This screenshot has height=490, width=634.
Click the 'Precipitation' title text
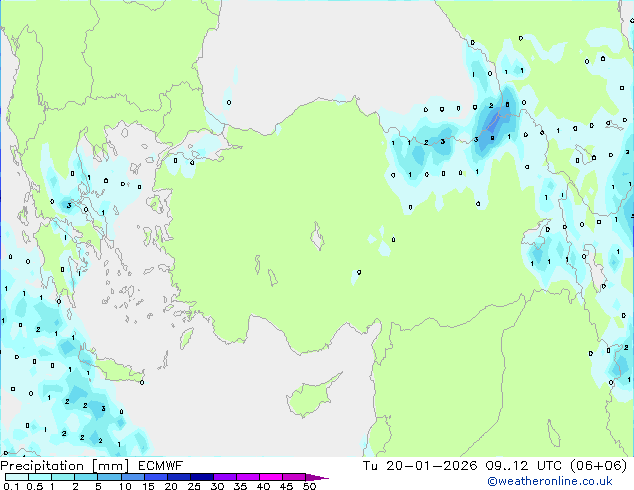(42, 466)
